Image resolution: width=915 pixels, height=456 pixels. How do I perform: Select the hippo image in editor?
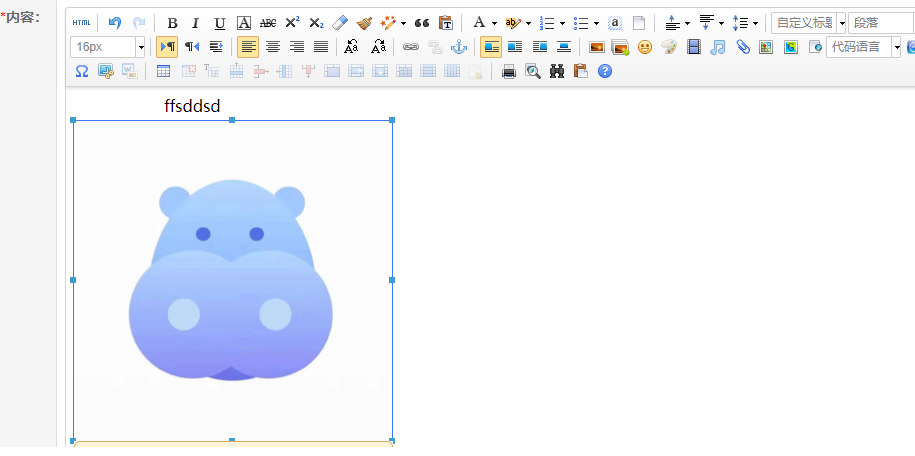(x=232, y=280)
